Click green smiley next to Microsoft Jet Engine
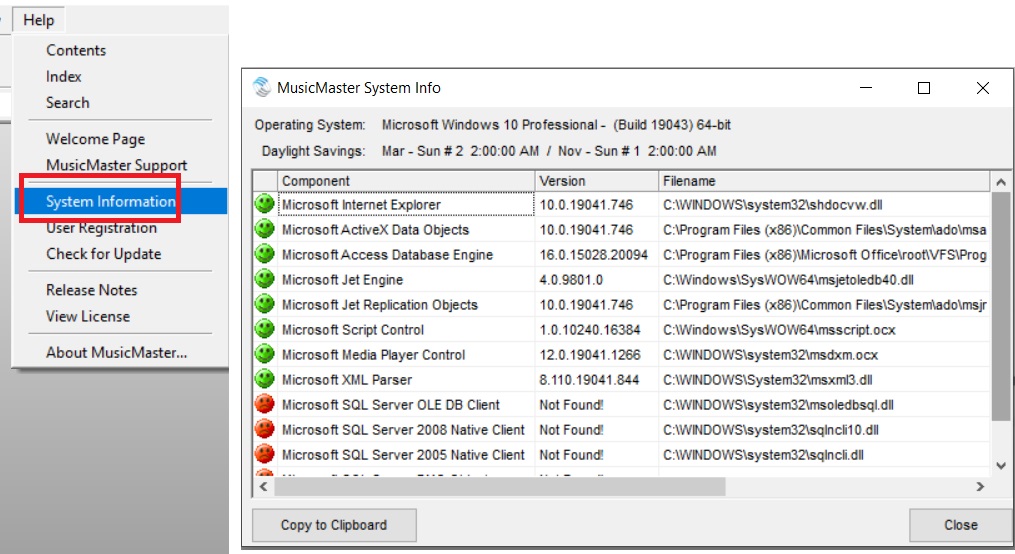The image size is (1015, 554). coord(264,279)
